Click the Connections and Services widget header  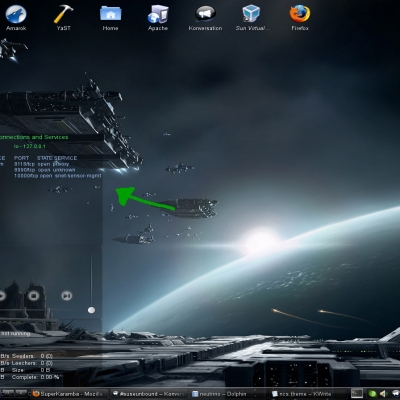(34, 137)
